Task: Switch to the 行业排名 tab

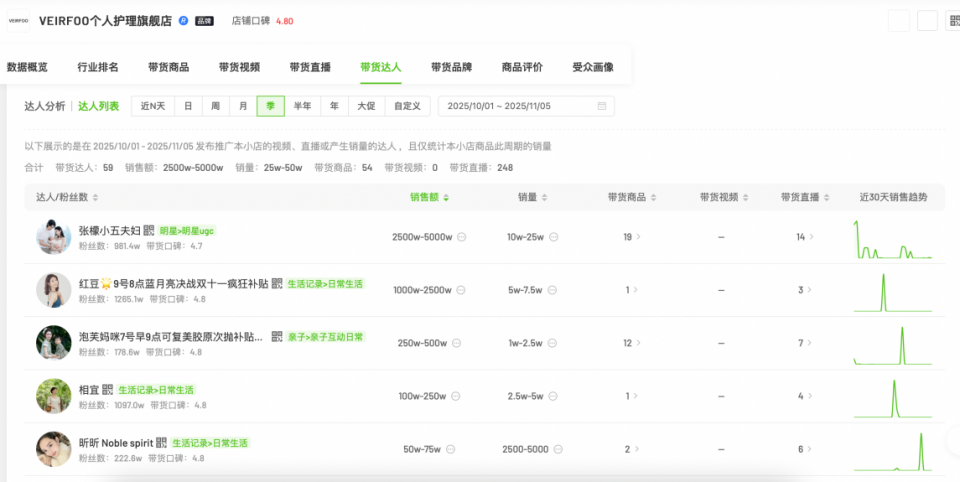Action: [x=98, y=67]
